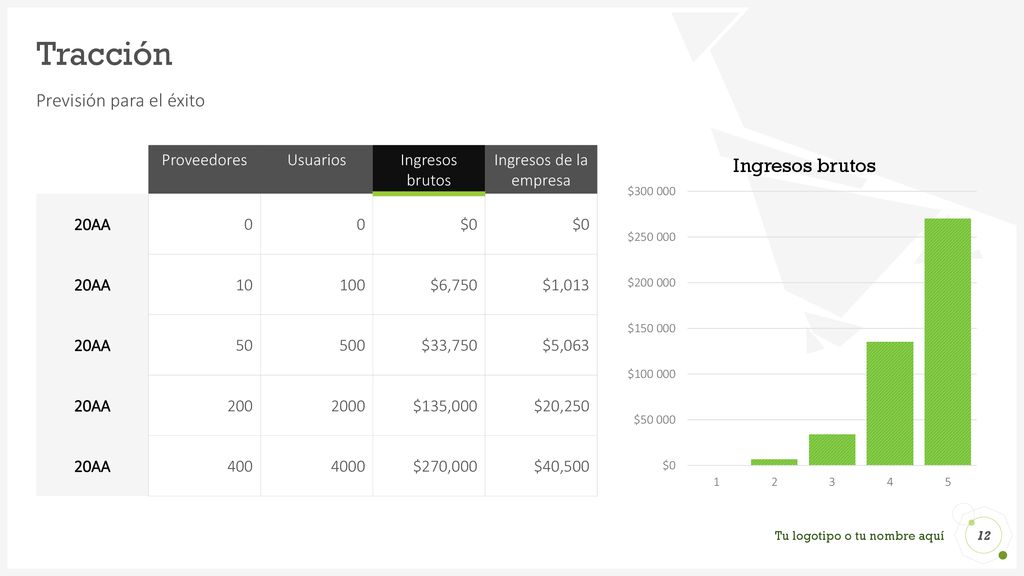Select the cell containing $5,063
The image size is (1024, 576).
pos(541,345)
